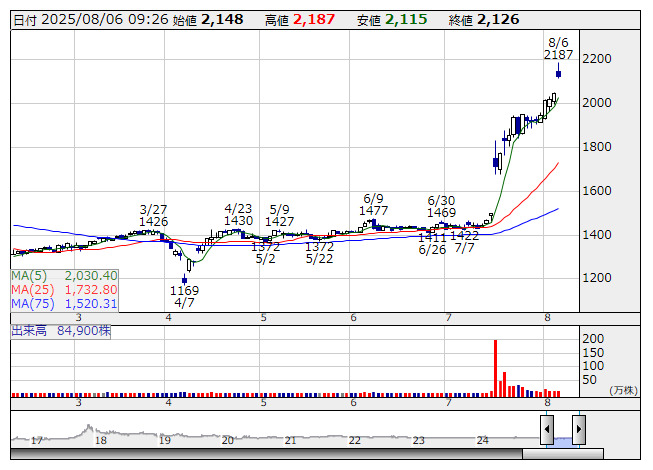Click the left range slider handle
The width and height of the screenshot is (653, 470).
point(547,429)
